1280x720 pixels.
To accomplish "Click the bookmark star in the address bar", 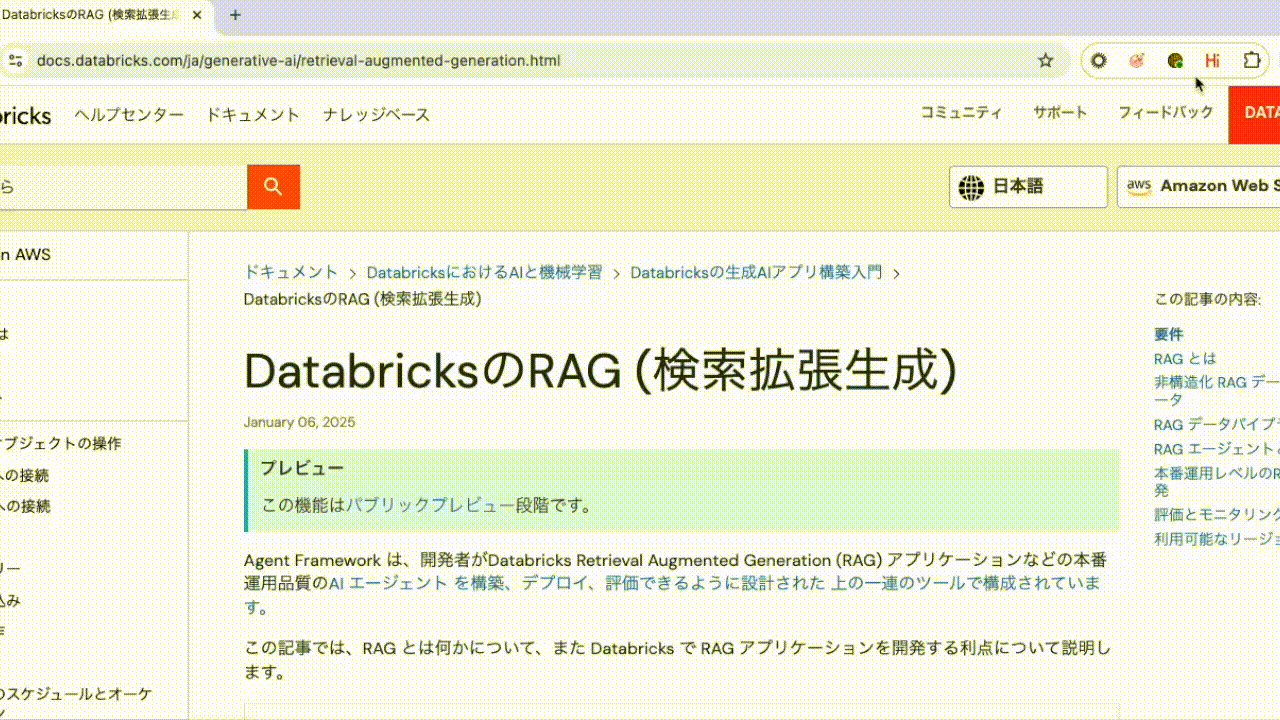I will pos(1045,60).
